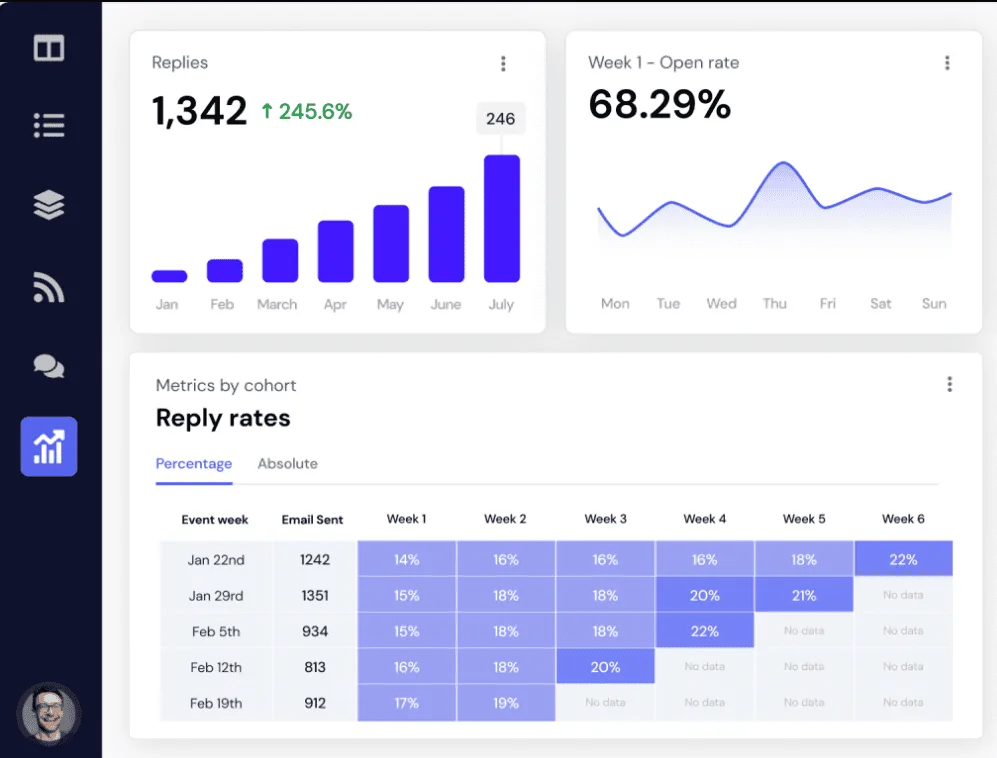Select the 20% cell for Feb 12th Week 3
The width and height of the screenshot is (997, 758).
point(605,666)
